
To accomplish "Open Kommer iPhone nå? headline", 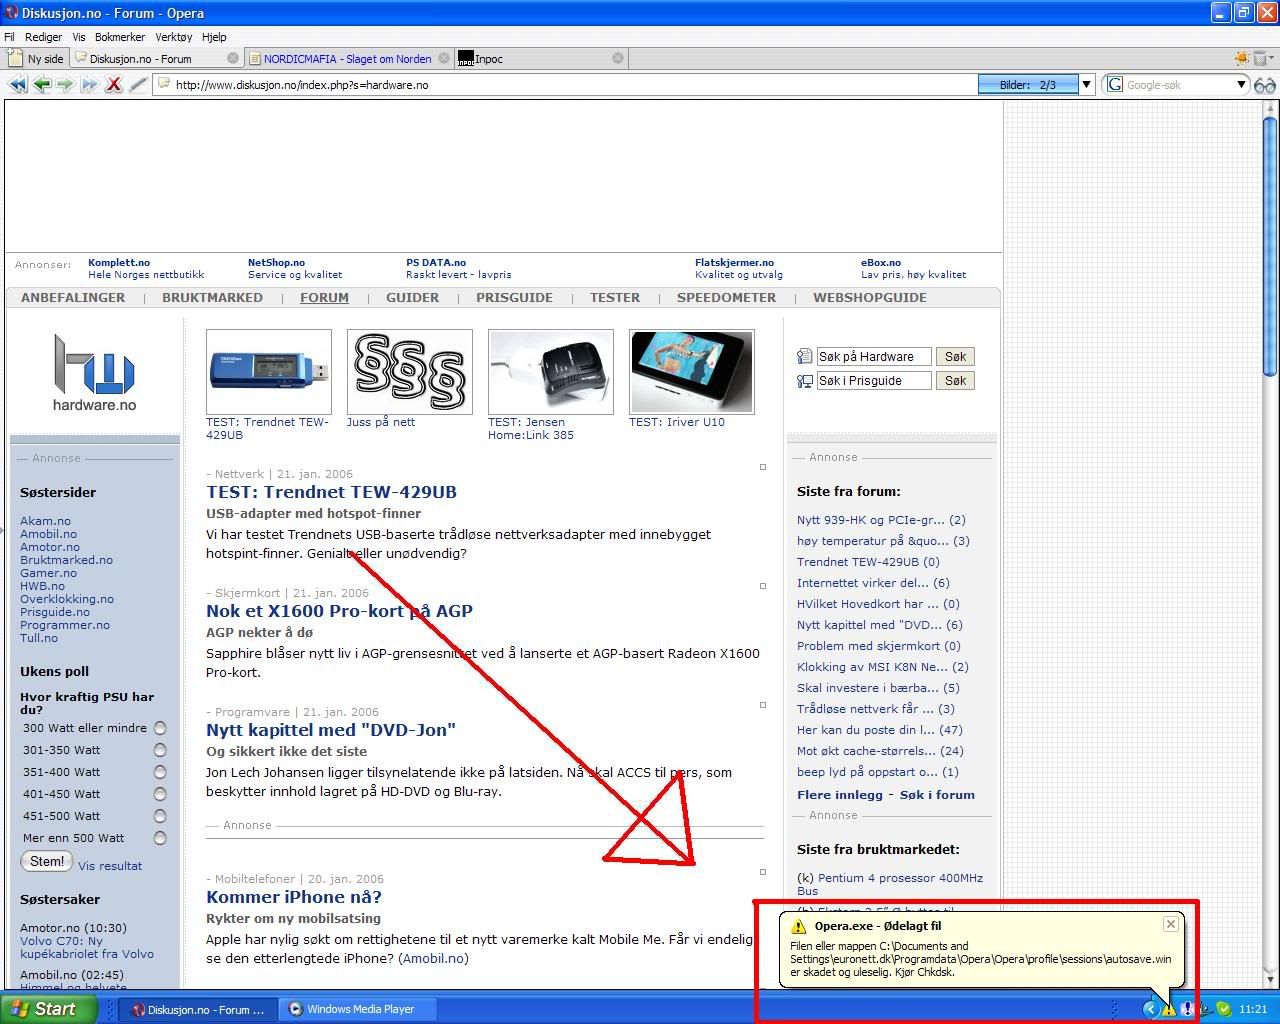I will [x=294, y=897].
